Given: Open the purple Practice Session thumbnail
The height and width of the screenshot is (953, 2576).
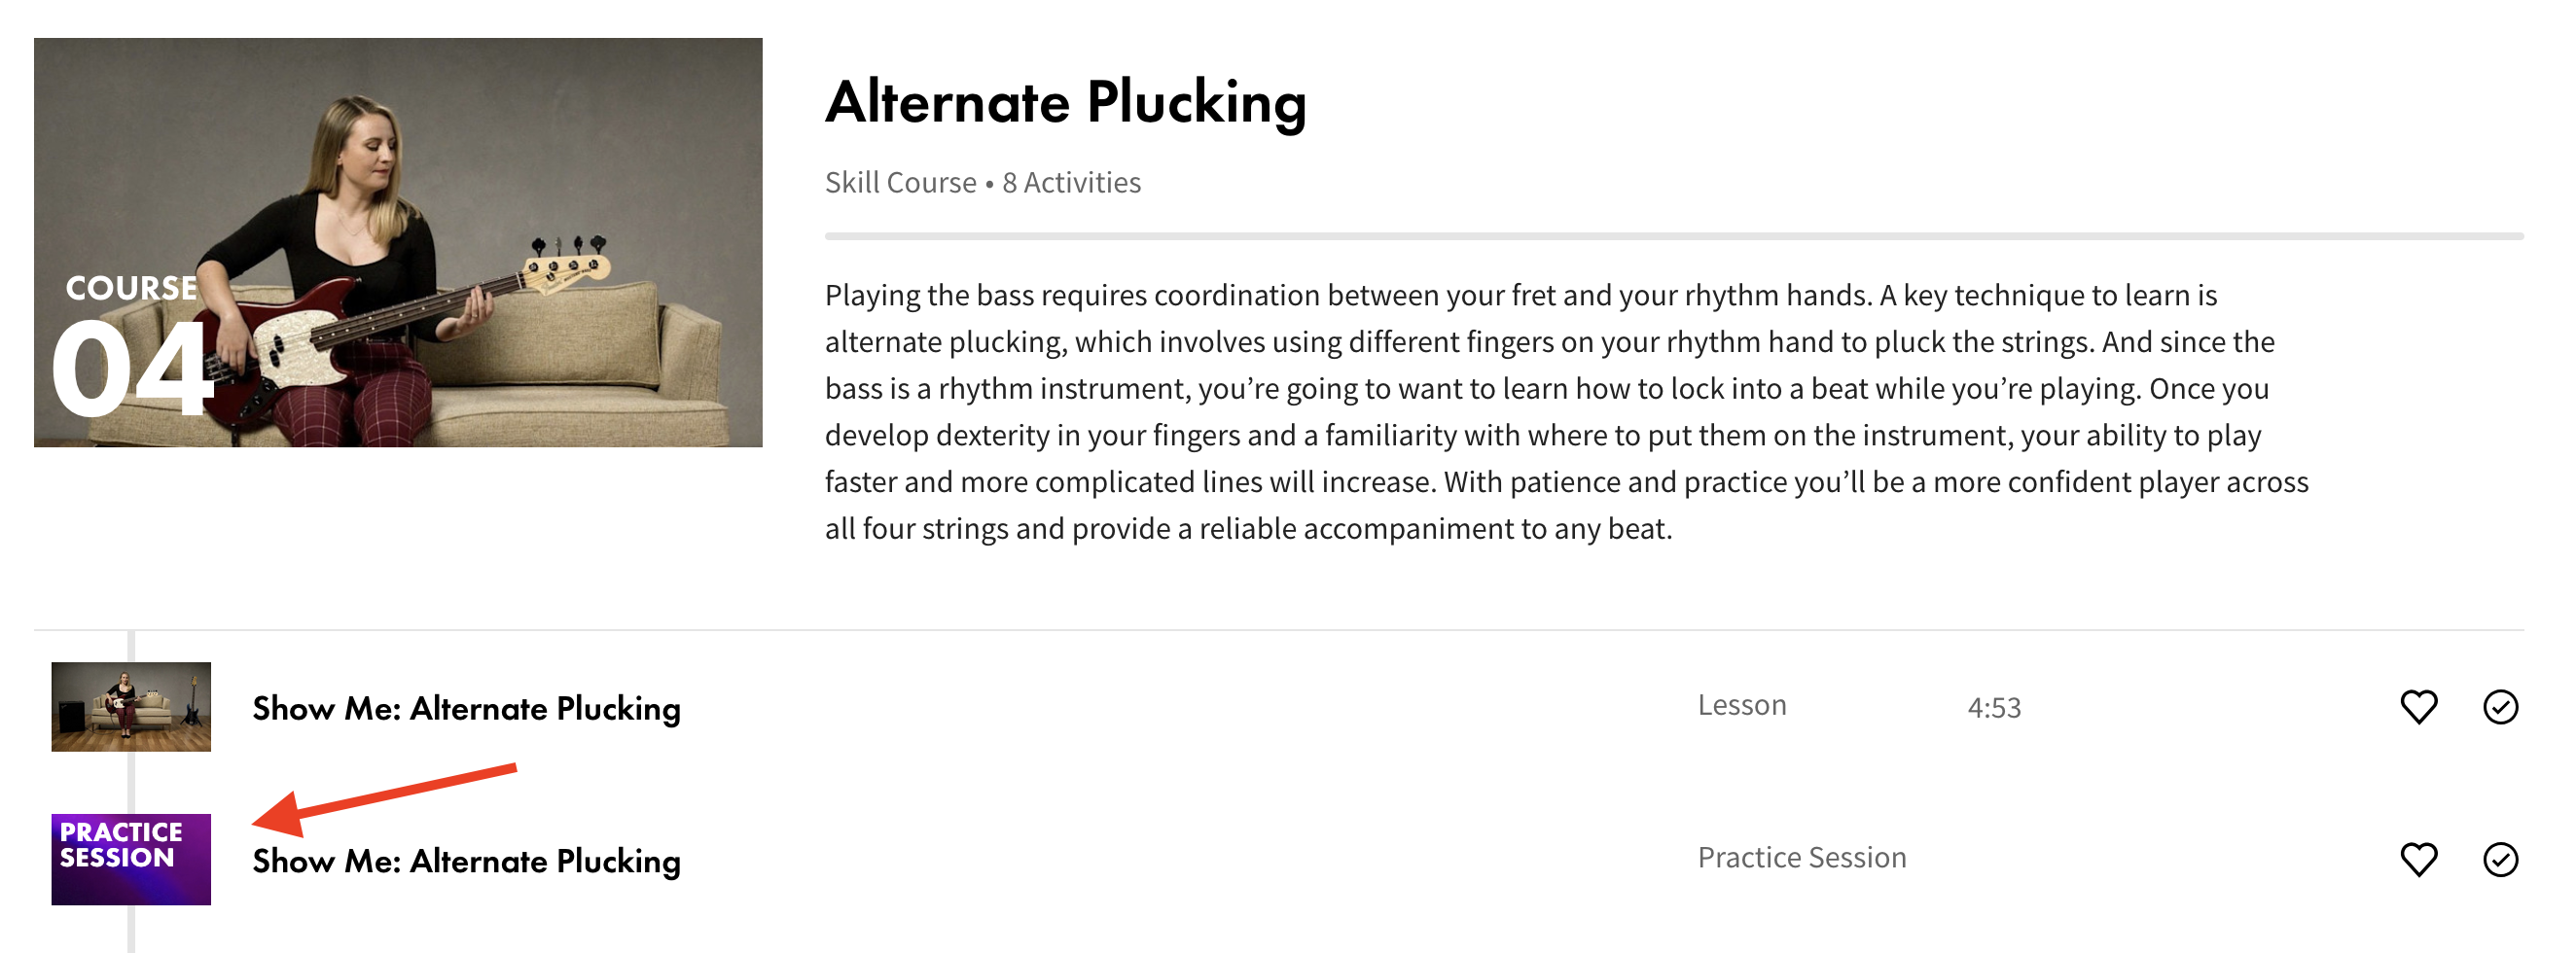Looking at the screenshot, I should tap(131, 859).
